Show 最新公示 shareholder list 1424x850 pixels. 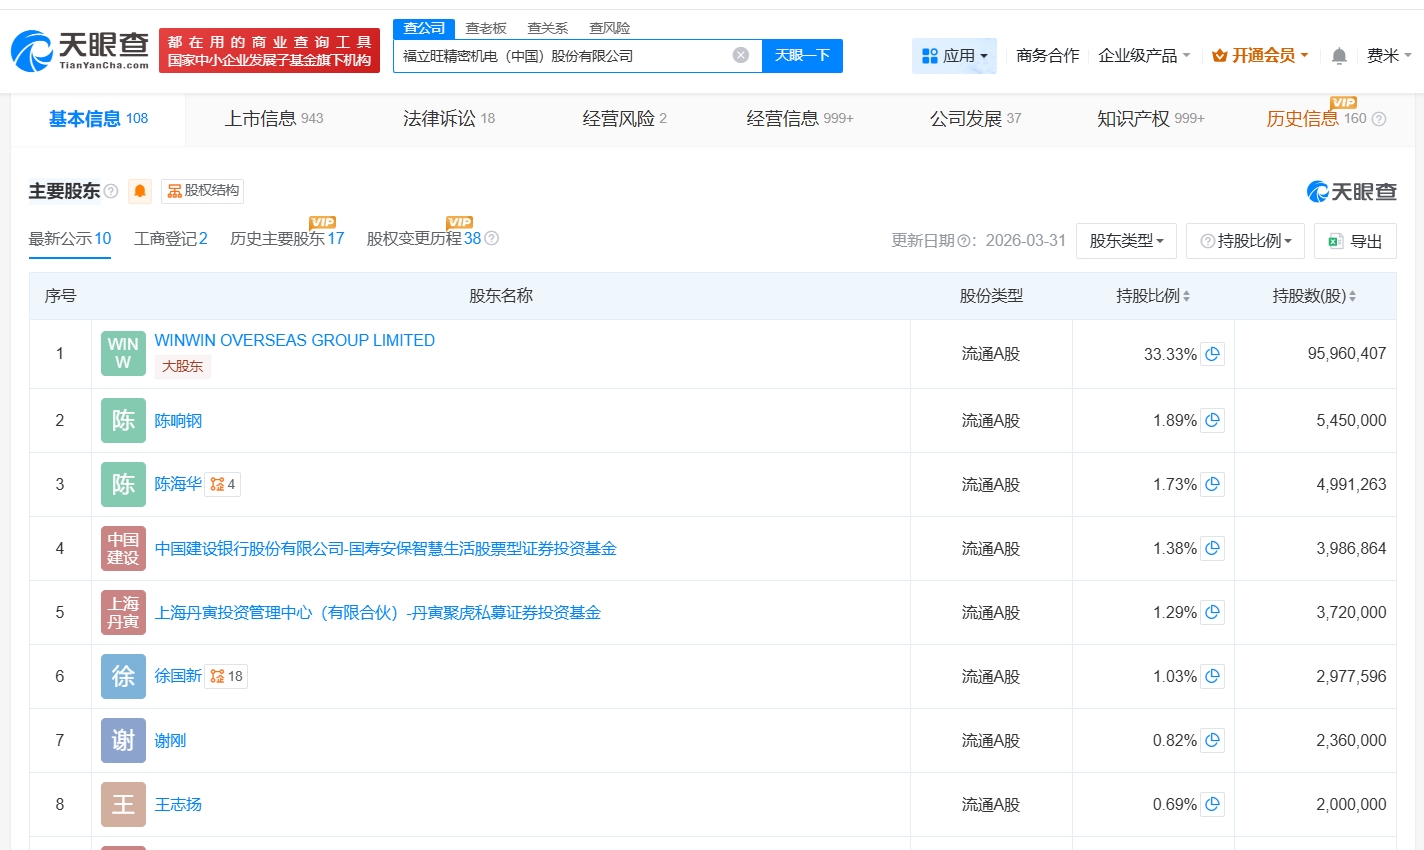click(x=70, y=239)
